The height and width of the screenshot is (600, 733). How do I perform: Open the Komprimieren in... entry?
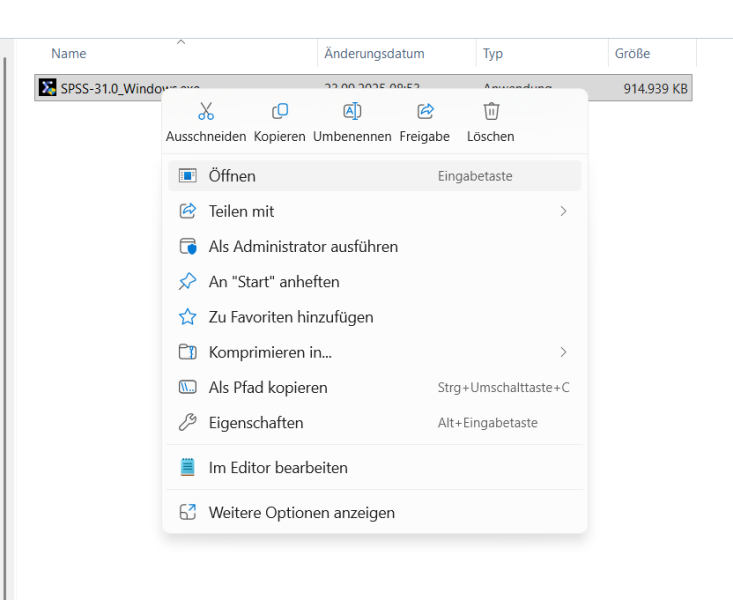coord(374,352)
